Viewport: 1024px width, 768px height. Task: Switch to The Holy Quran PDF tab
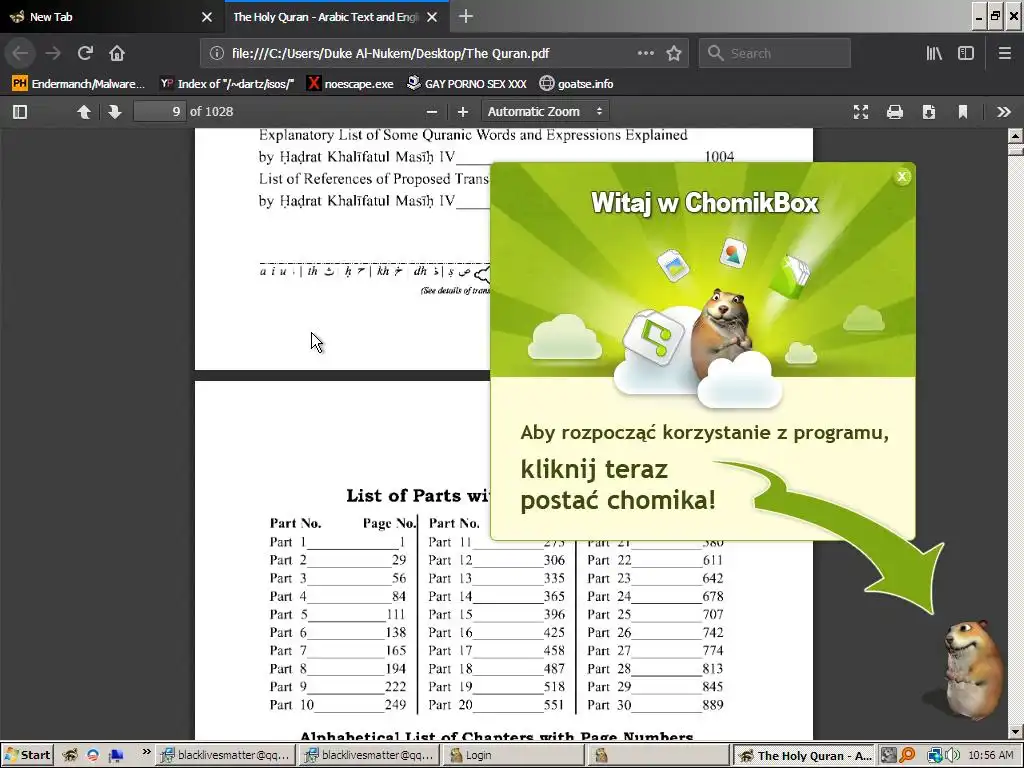click(x=327, y=17)
